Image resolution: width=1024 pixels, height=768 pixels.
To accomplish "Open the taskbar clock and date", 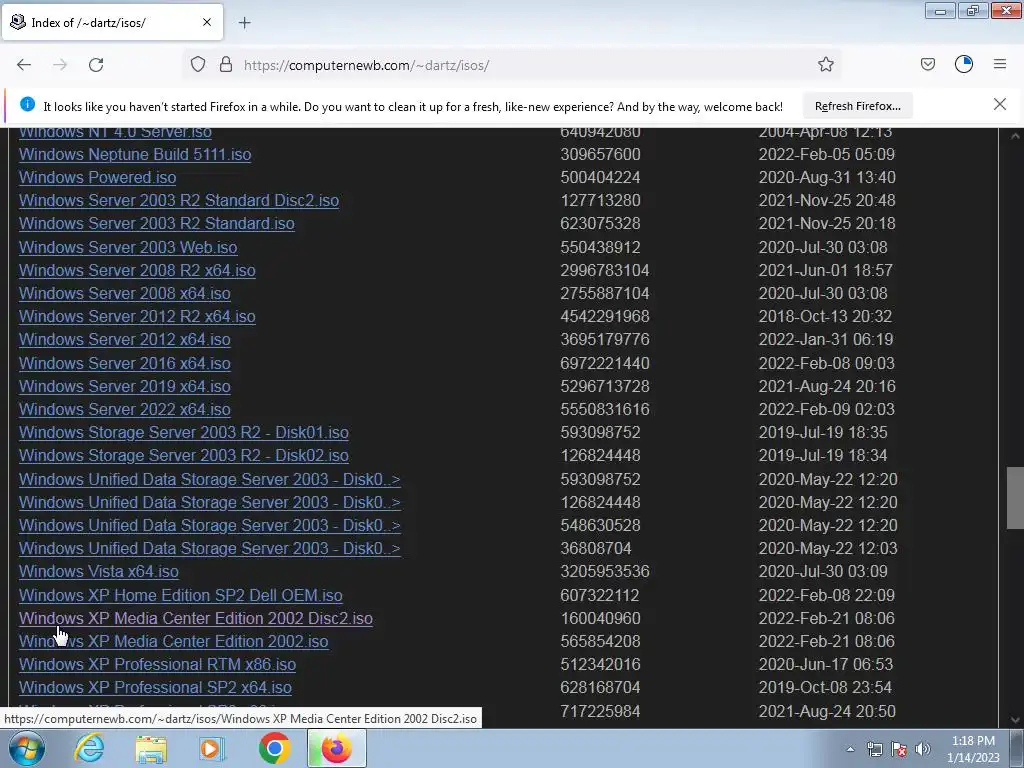I will pyautogui.click(x=973, y=749).
